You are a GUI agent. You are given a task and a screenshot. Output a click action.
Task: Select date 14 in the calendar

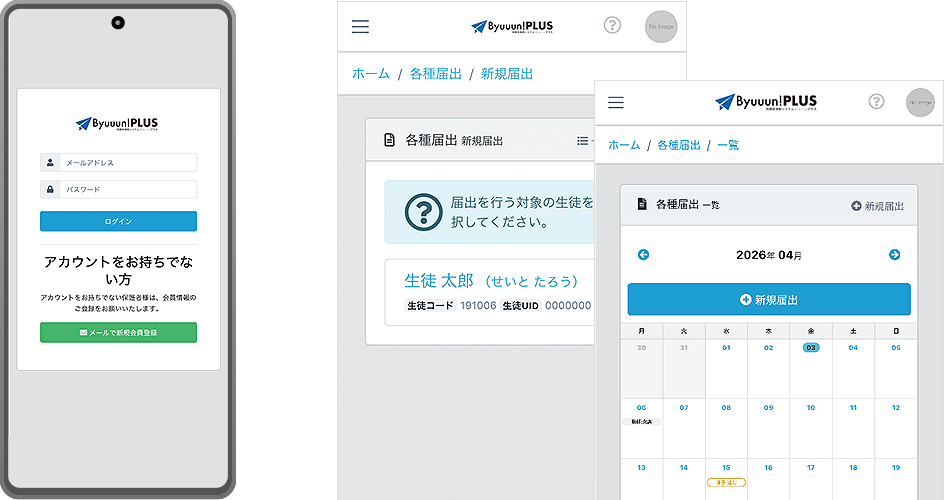(684, 468)
